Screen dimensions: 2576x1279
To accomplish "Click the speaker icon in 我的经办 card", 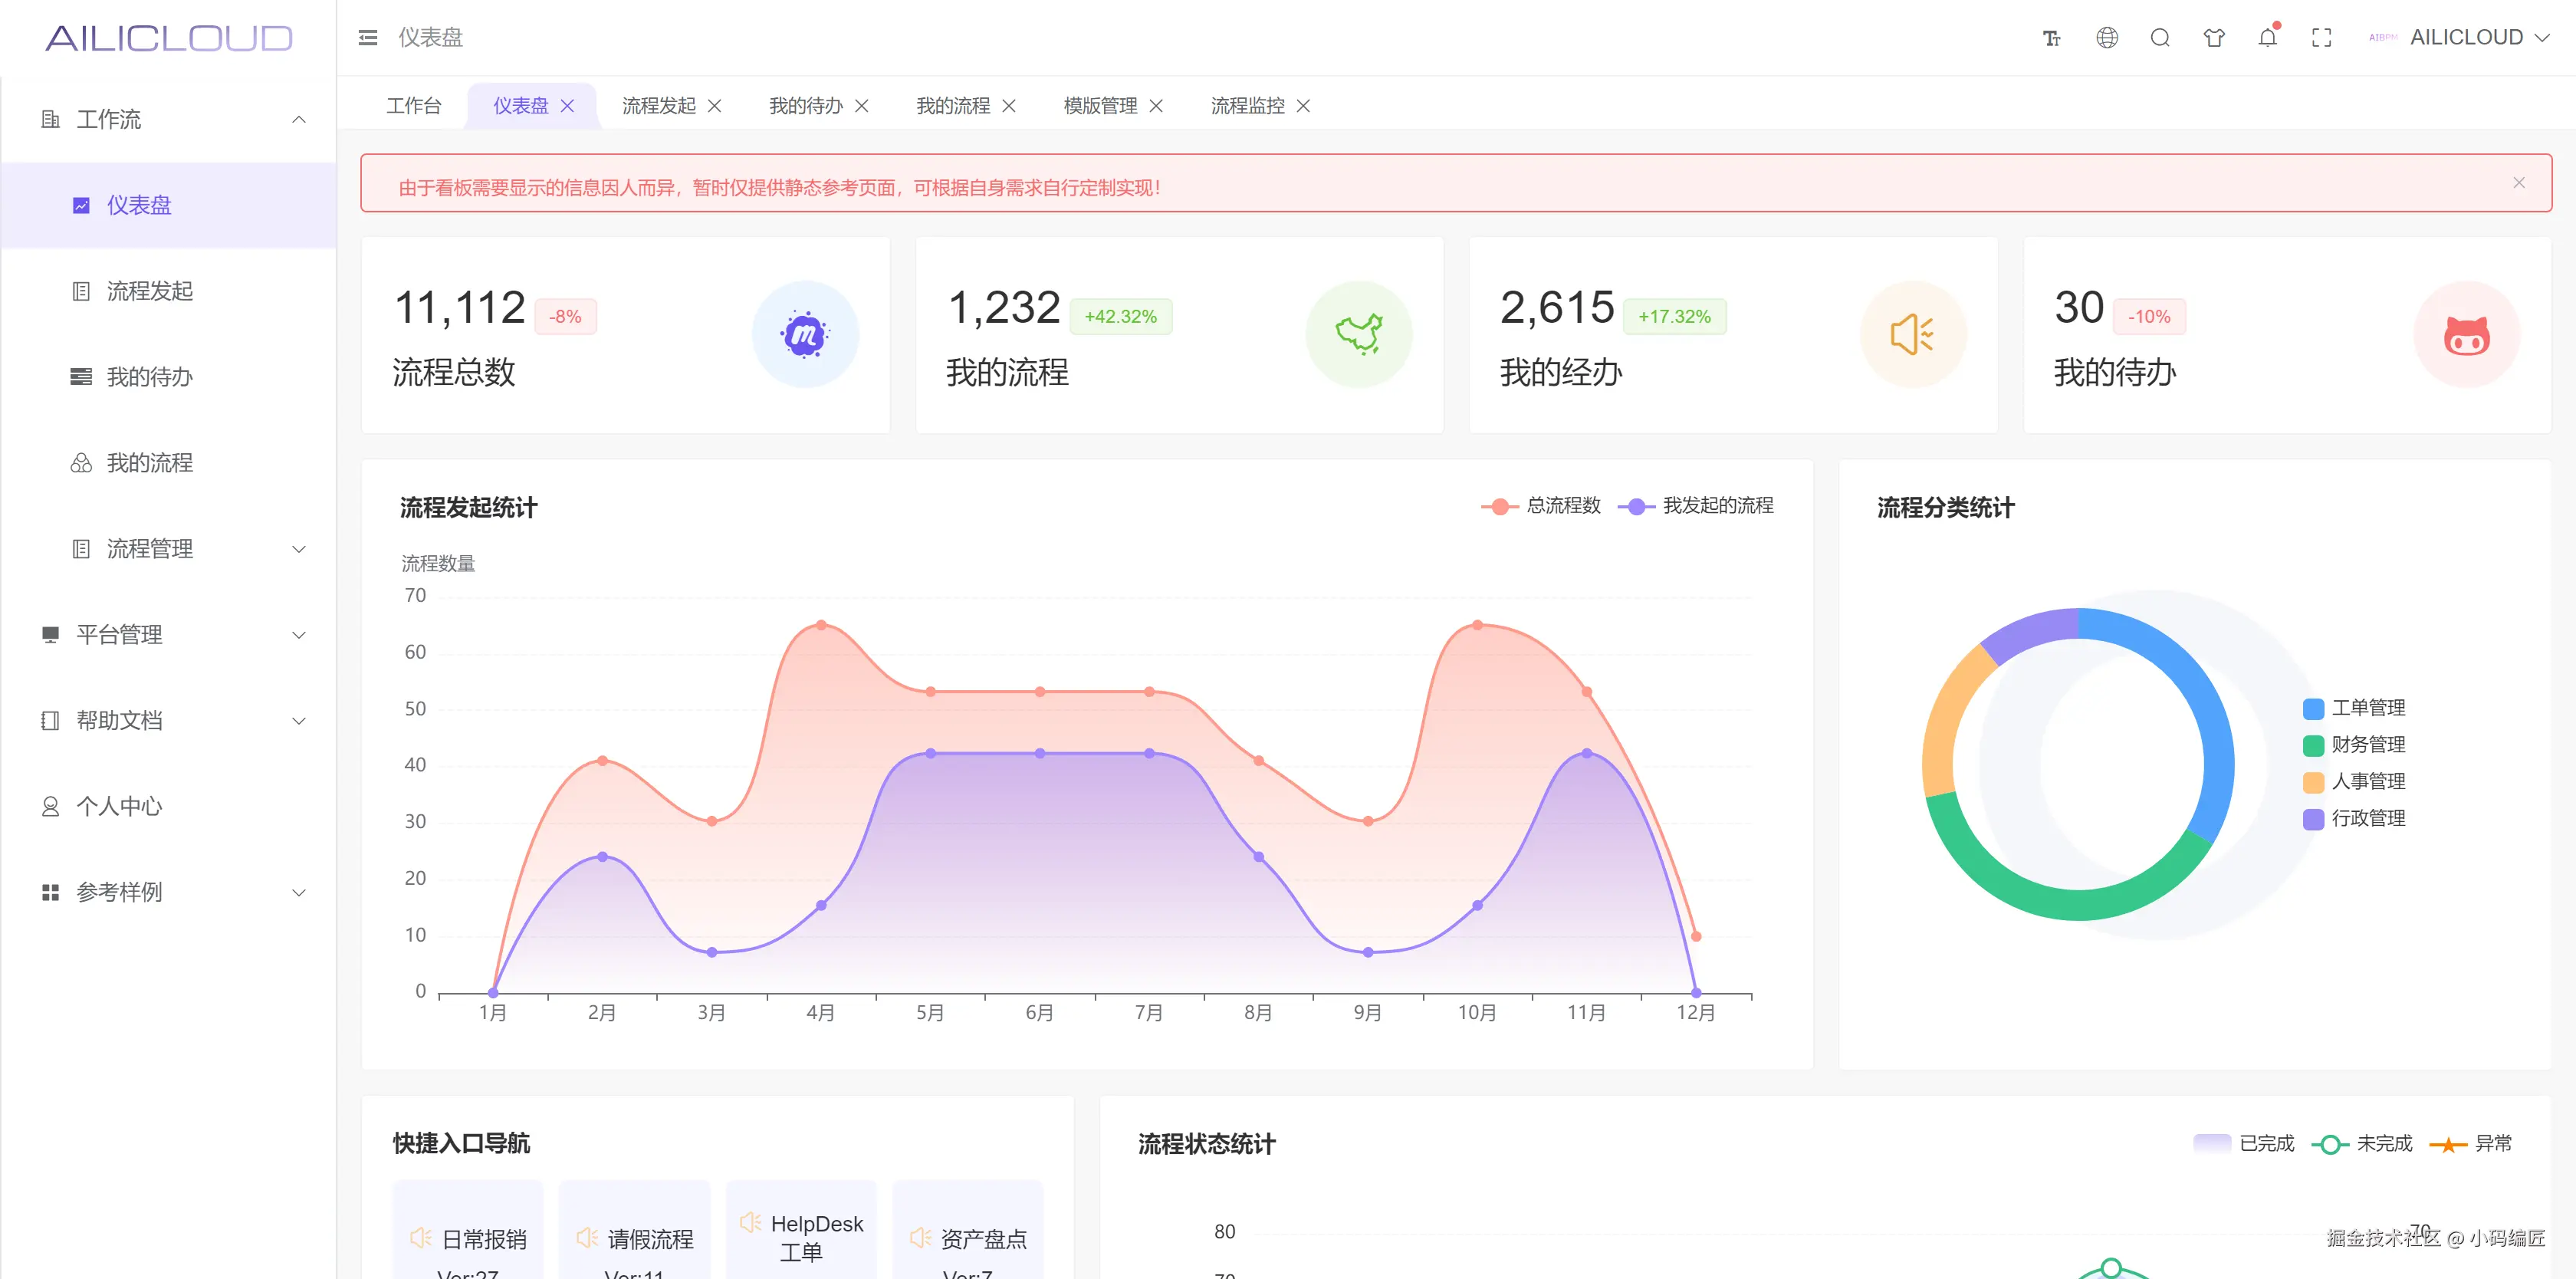I will coord(1911,334).
